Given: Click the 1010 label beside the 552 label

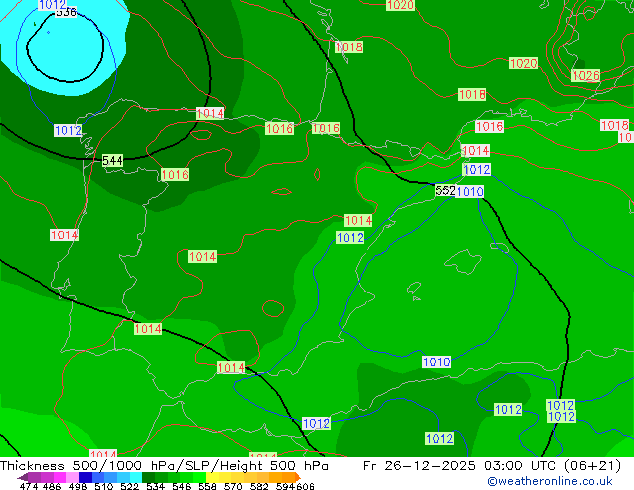Looking at the screenshot, I should click(x=470, y=191).
